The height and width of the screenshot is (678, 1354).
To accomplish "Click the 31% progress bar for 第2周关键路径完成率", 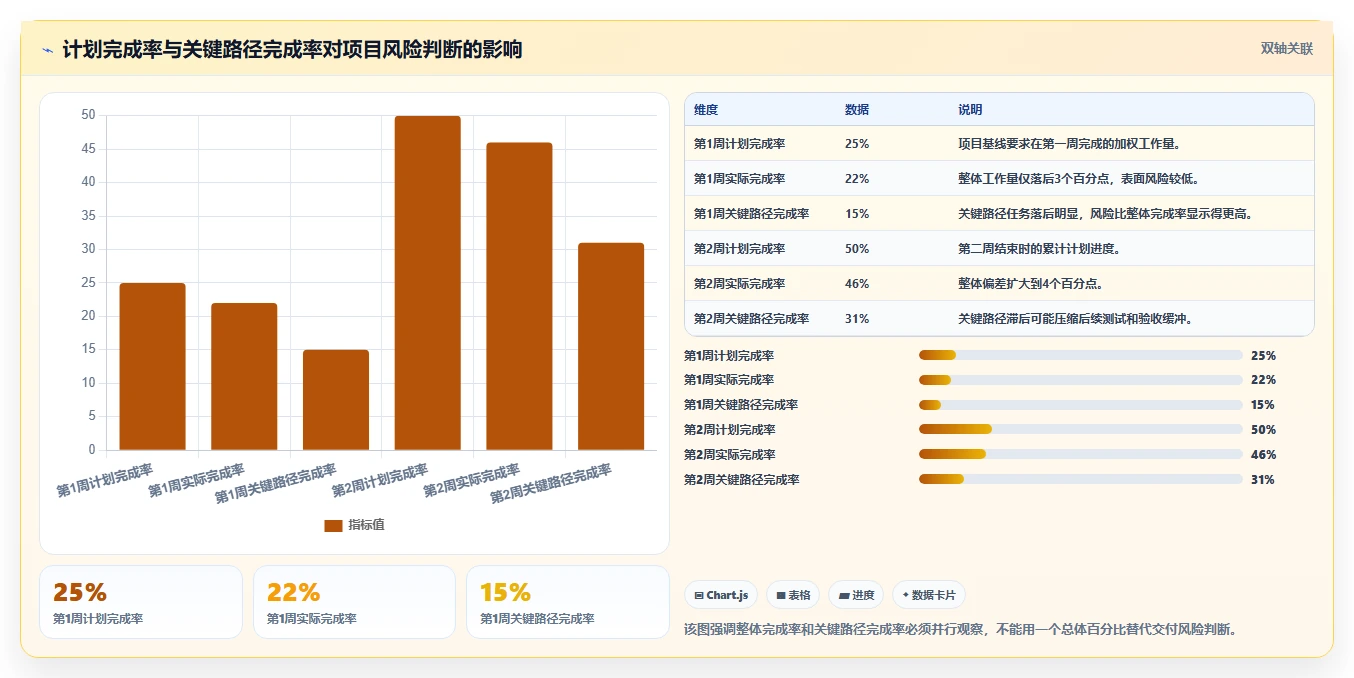I will 1081,480.
